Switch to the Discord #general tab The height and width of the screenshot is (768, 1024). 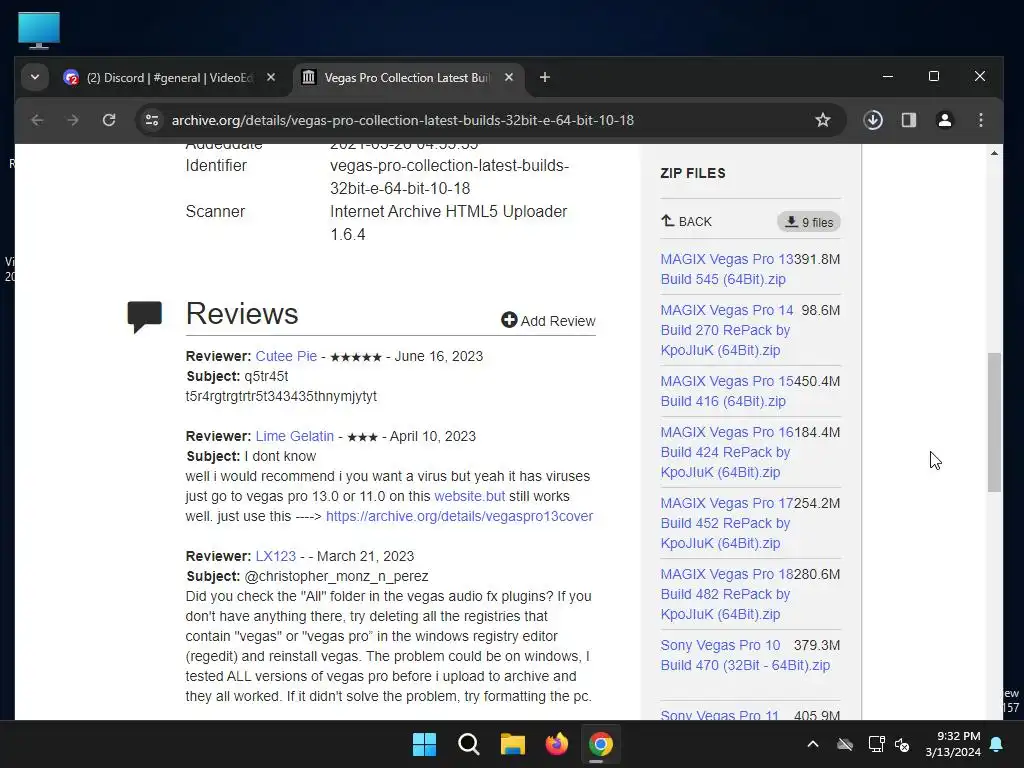click(168, 78)
